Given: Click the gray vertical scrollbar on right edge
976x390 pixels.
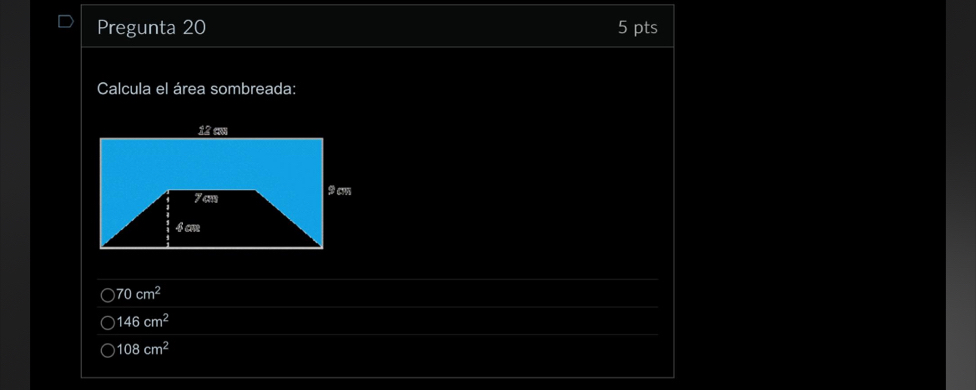Looking at the screenshot, I should 961,195.
